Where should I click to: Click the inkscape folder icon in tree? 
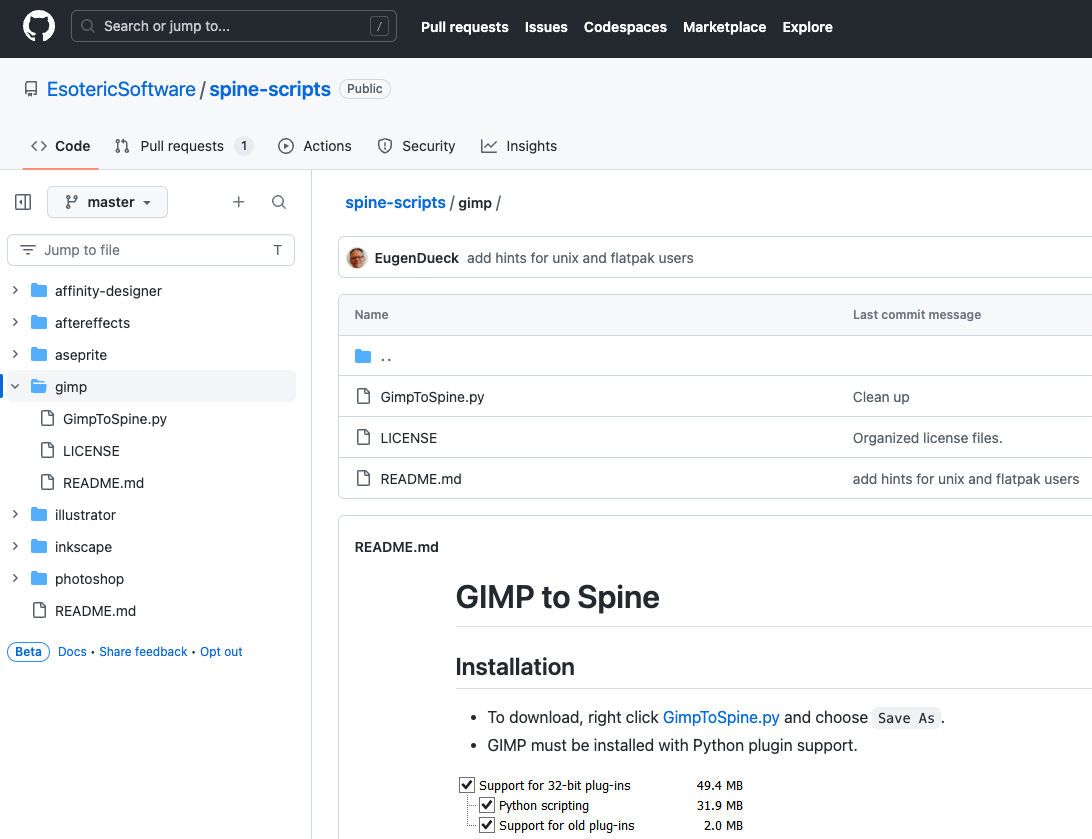39,547
